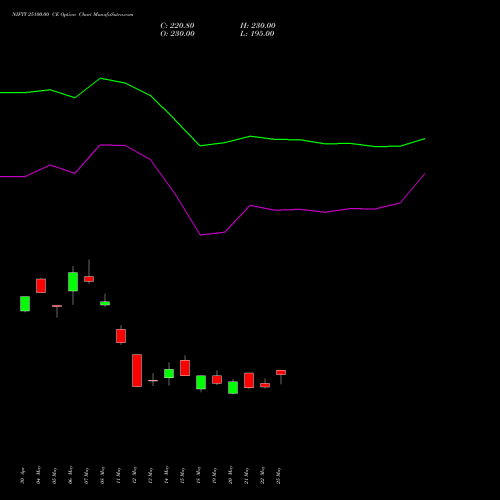Image resolution: width=500 pixels, height=500 pixels.
Task: Click the 13 May date label
Action: click(x=150, y=475)
